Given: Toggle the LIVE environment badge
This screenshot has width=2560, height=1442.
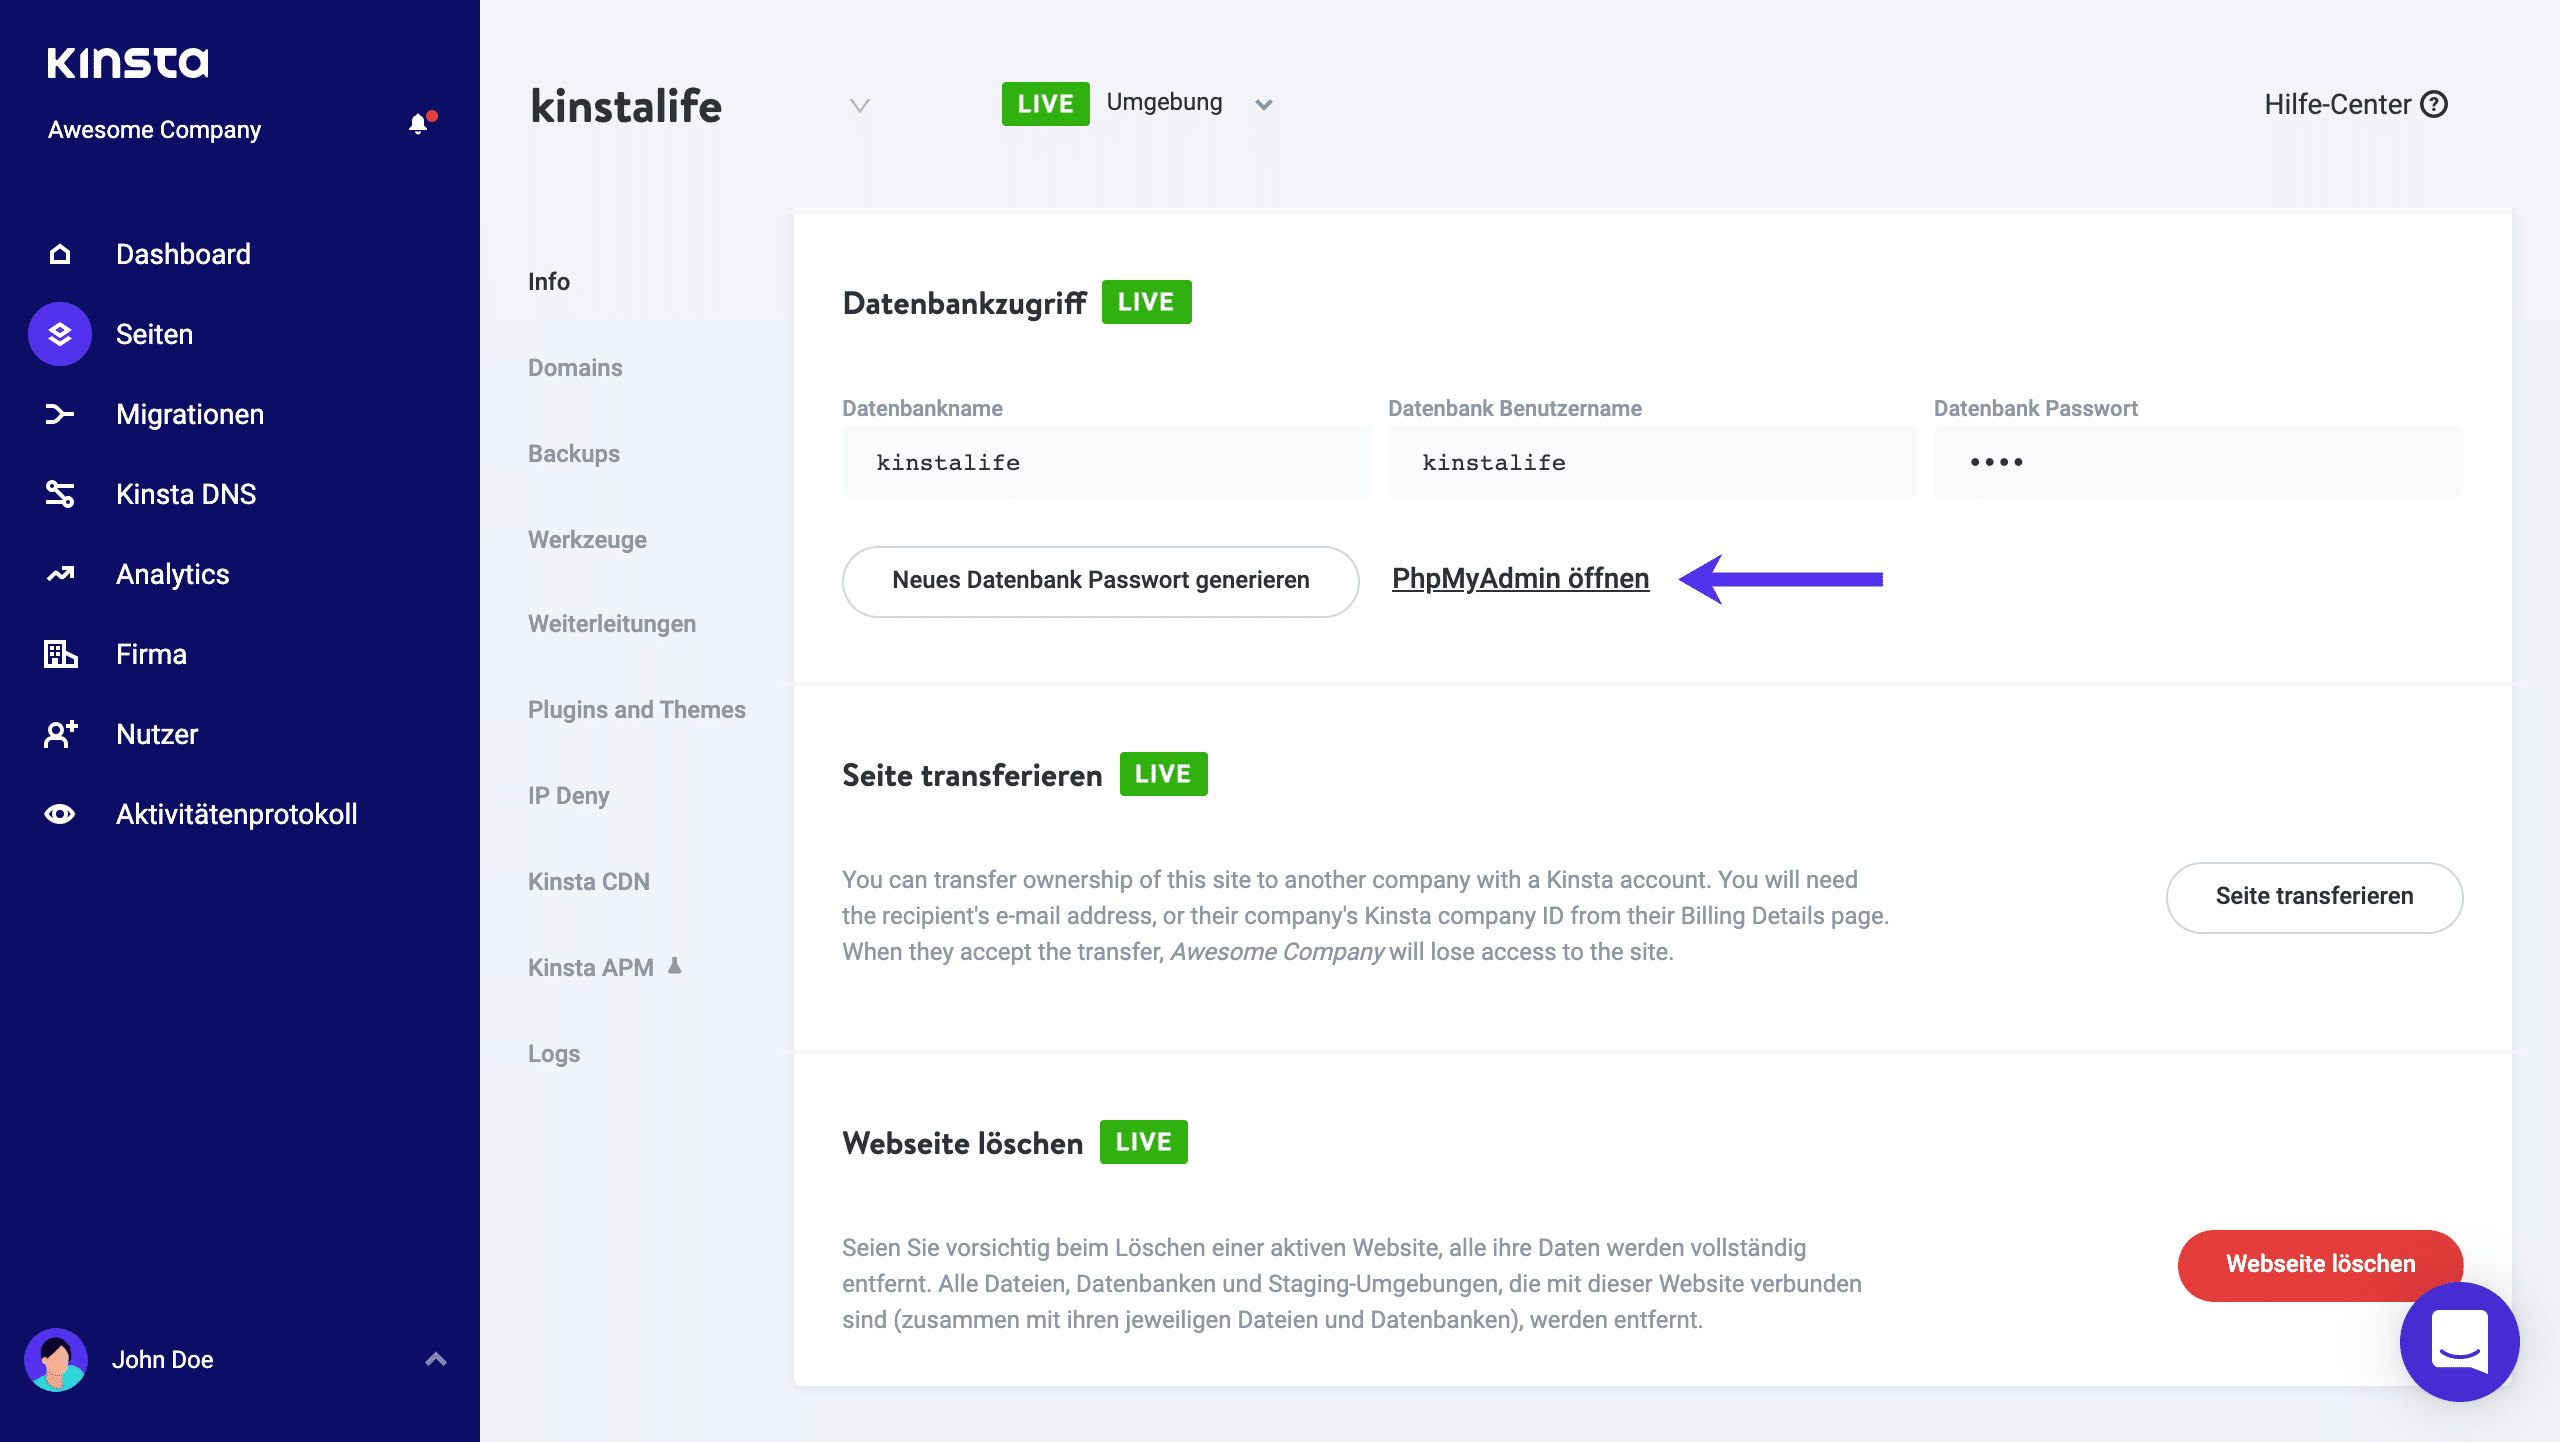Looking at the screenshot, I should tap(1138, 102).
